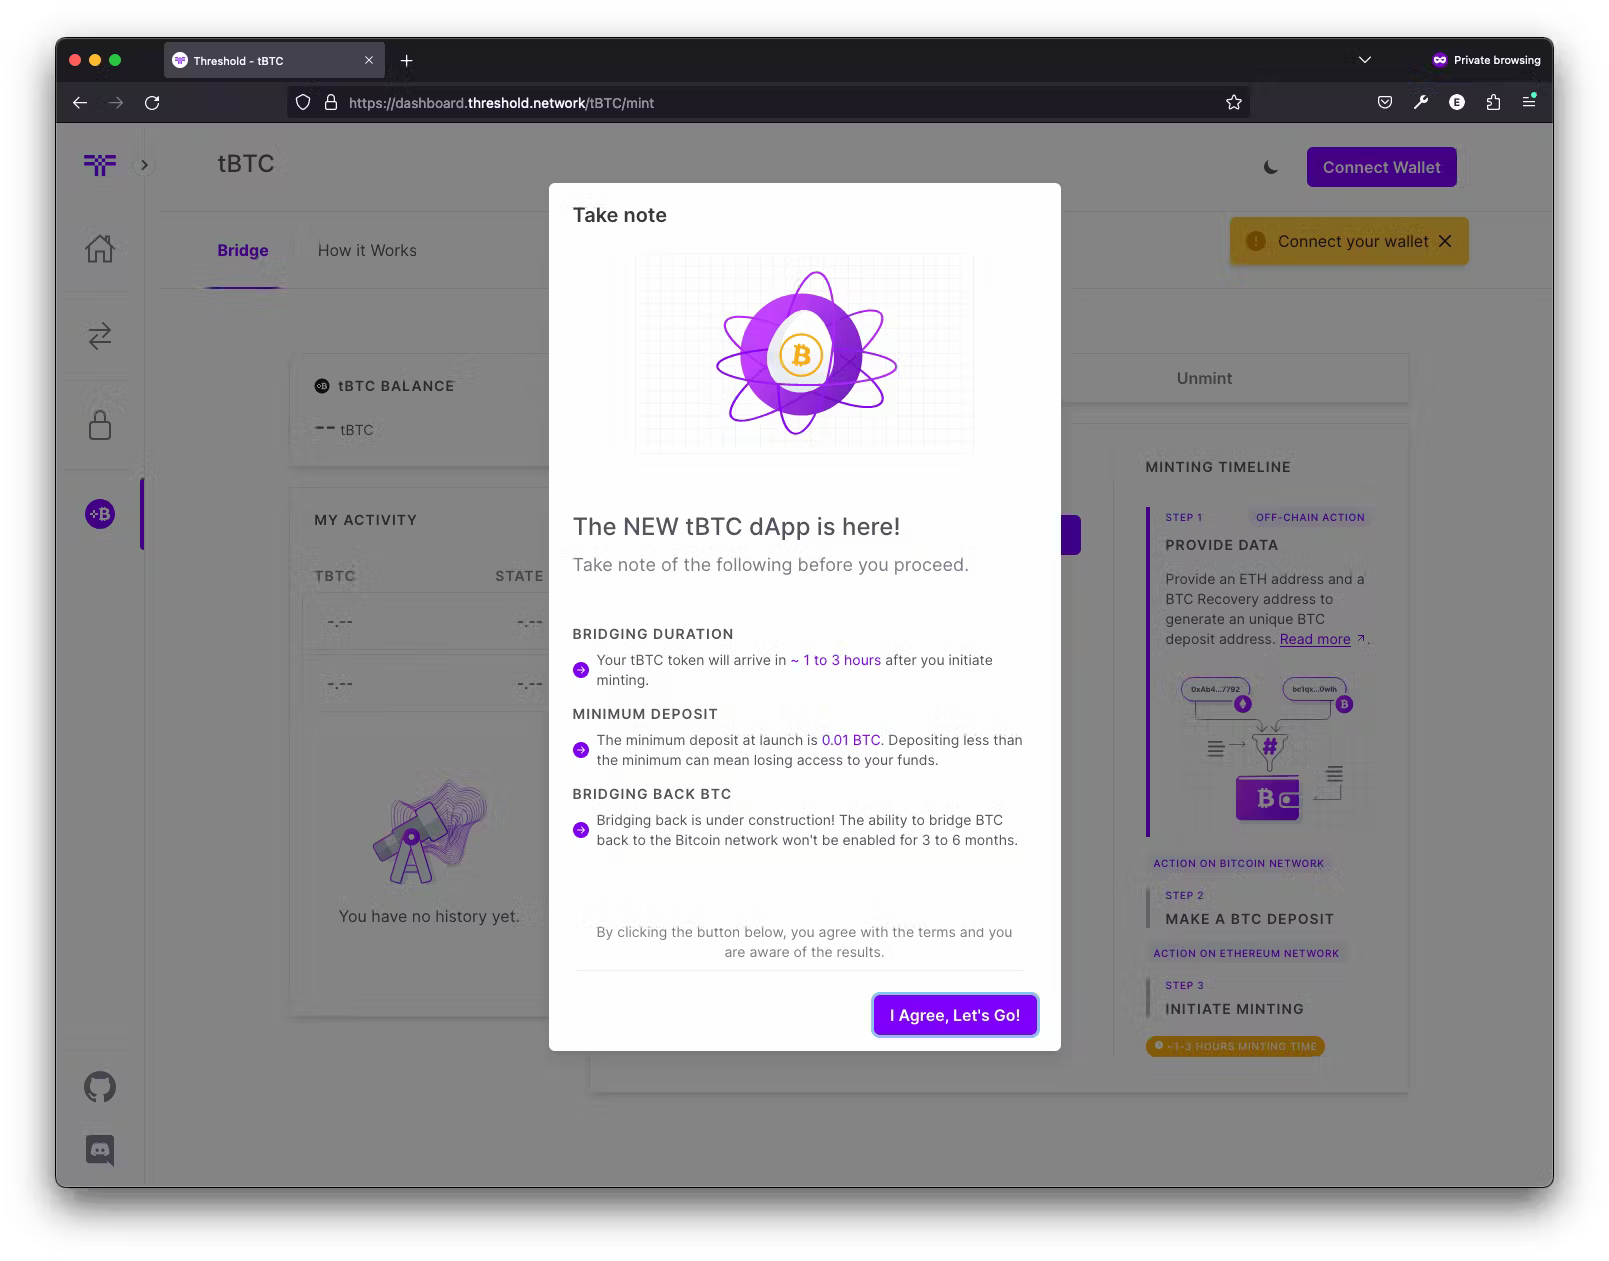Open the tBTC app icon in the sidebar
Image resolution: width=1609 pixels, height=1261 pixels.
100,513
